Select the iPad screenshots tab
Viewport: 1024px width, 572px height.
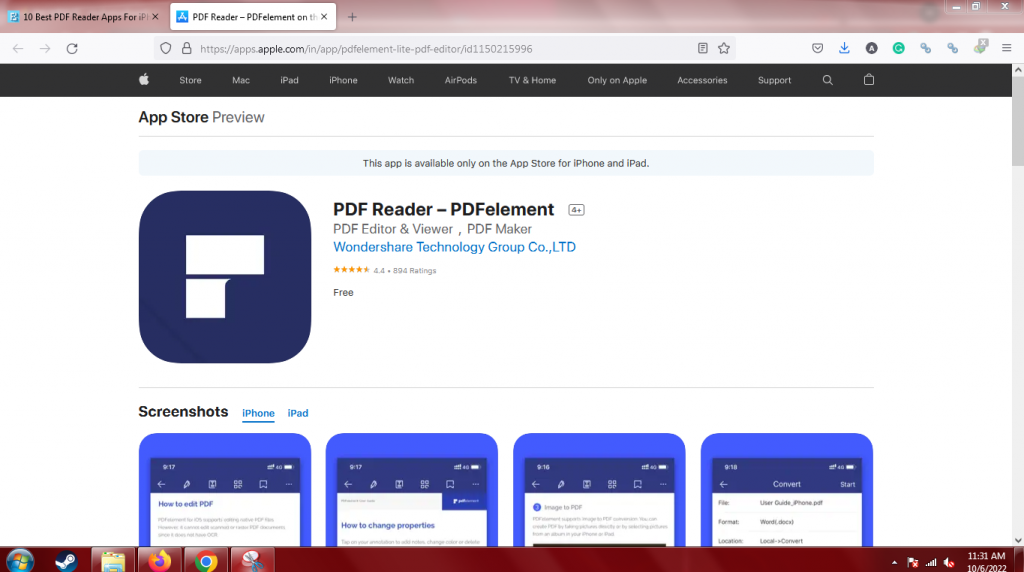298,413
